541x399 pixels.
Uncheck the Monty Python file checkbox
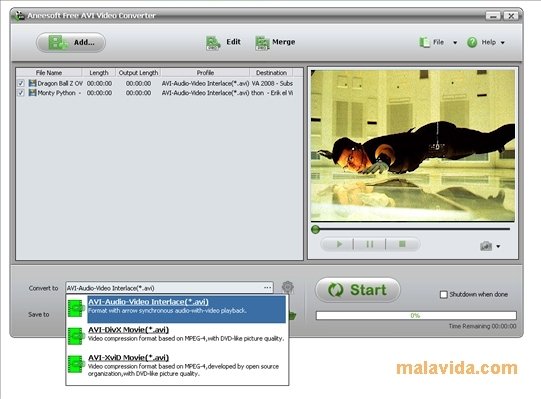click(21, 93)
